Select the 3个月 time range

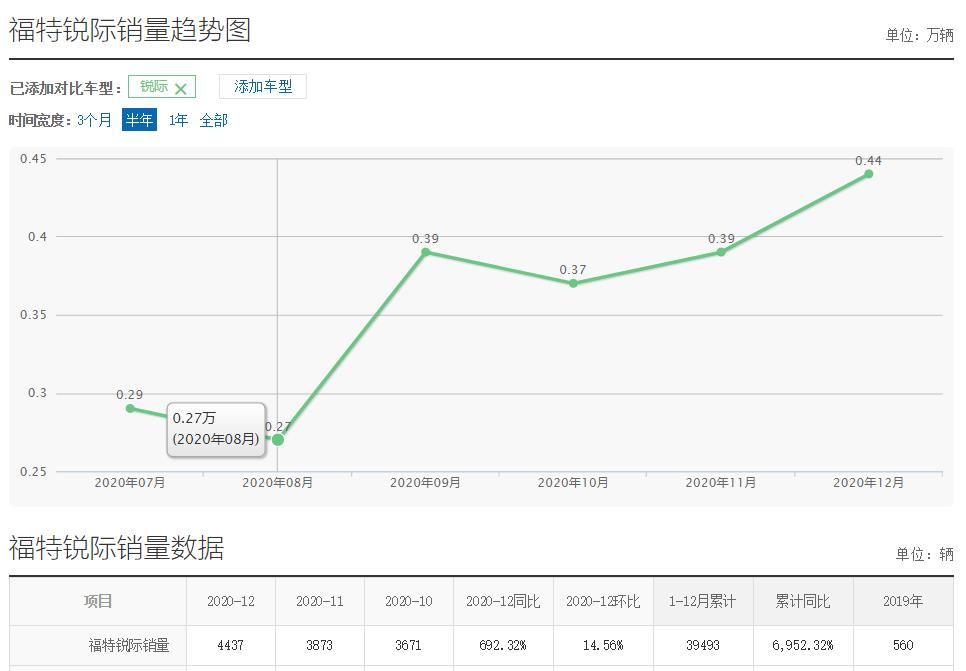coord(94,120)
